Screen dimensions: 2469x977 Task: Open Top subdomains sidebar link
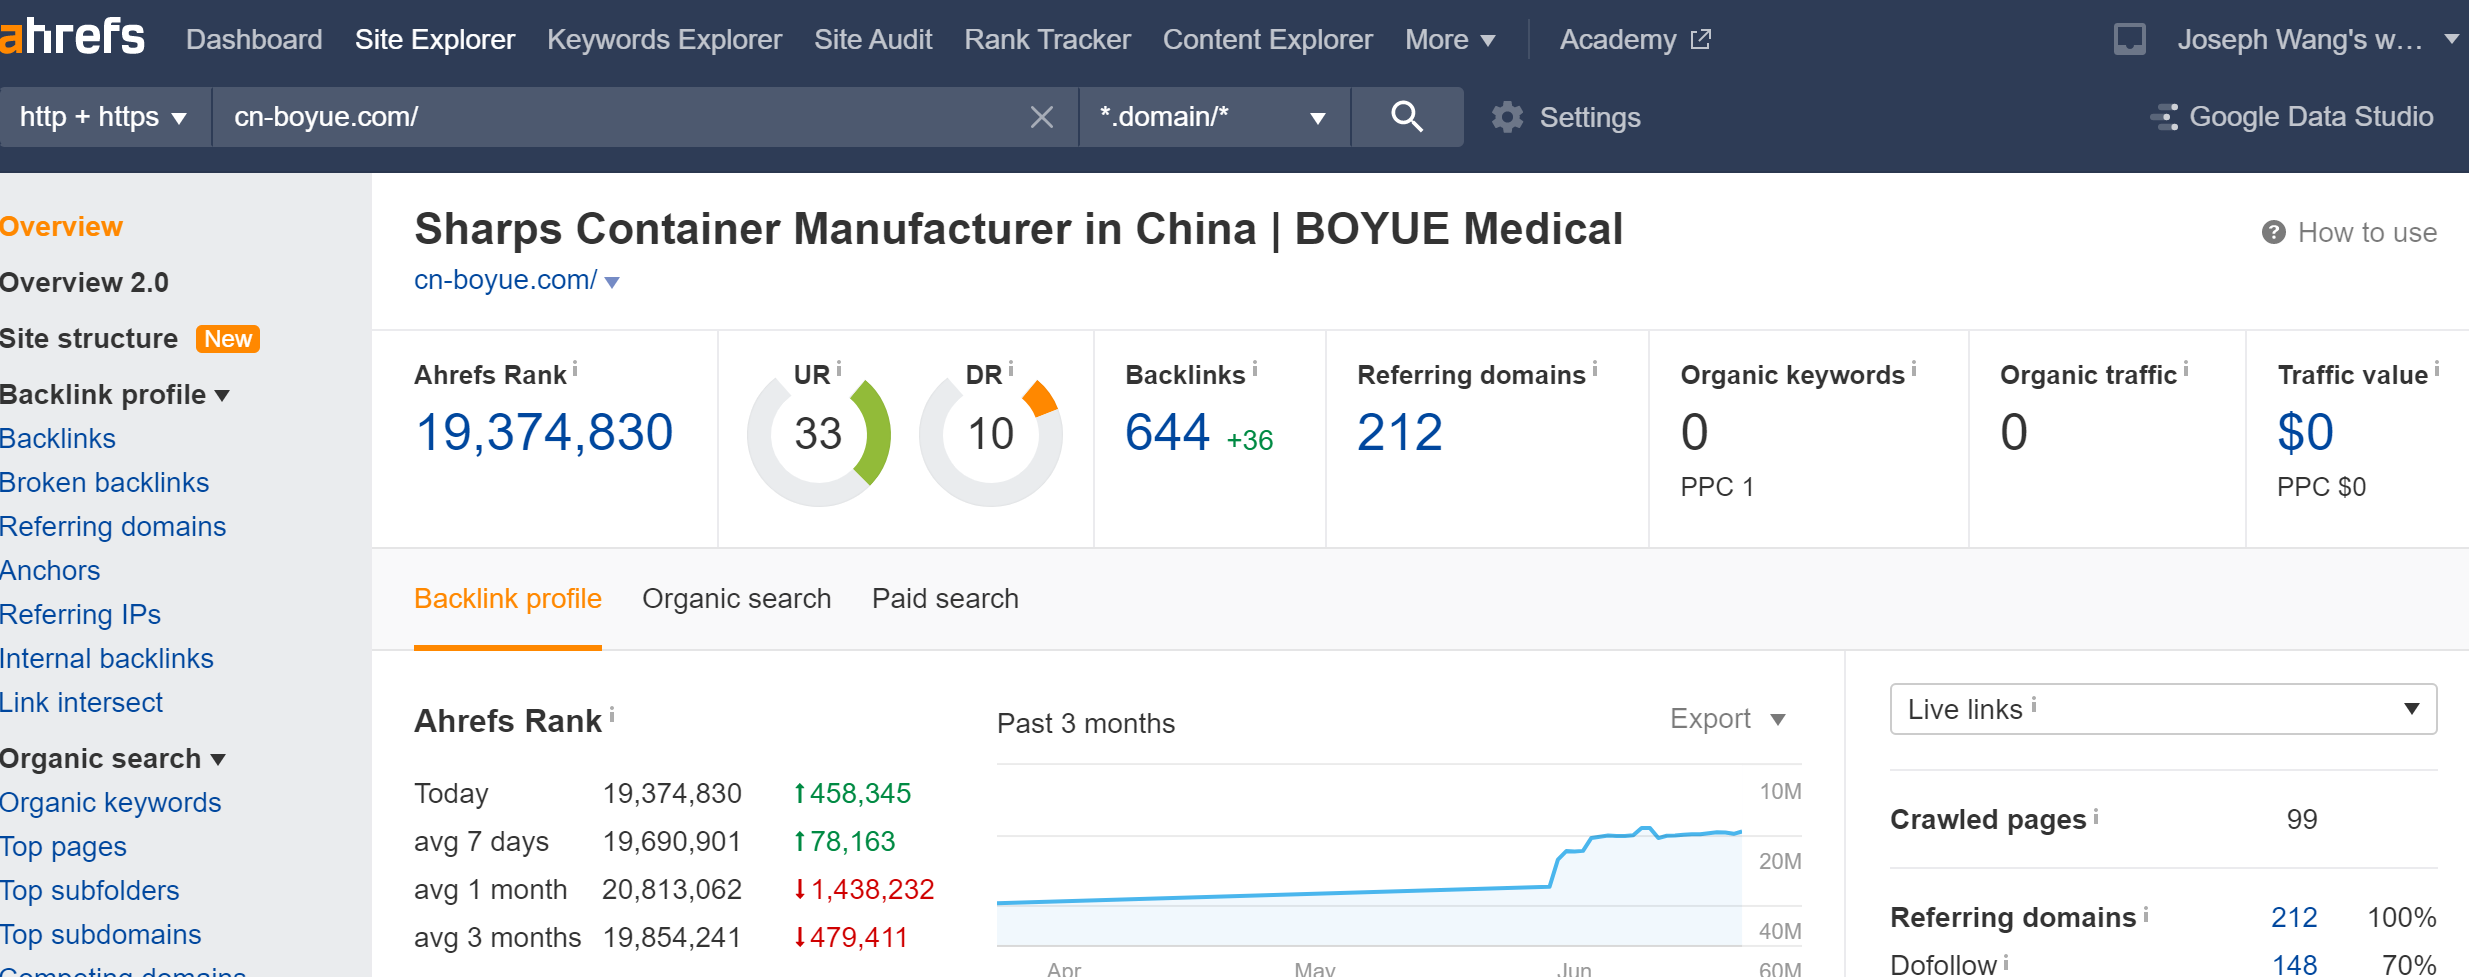click(101, 934)
